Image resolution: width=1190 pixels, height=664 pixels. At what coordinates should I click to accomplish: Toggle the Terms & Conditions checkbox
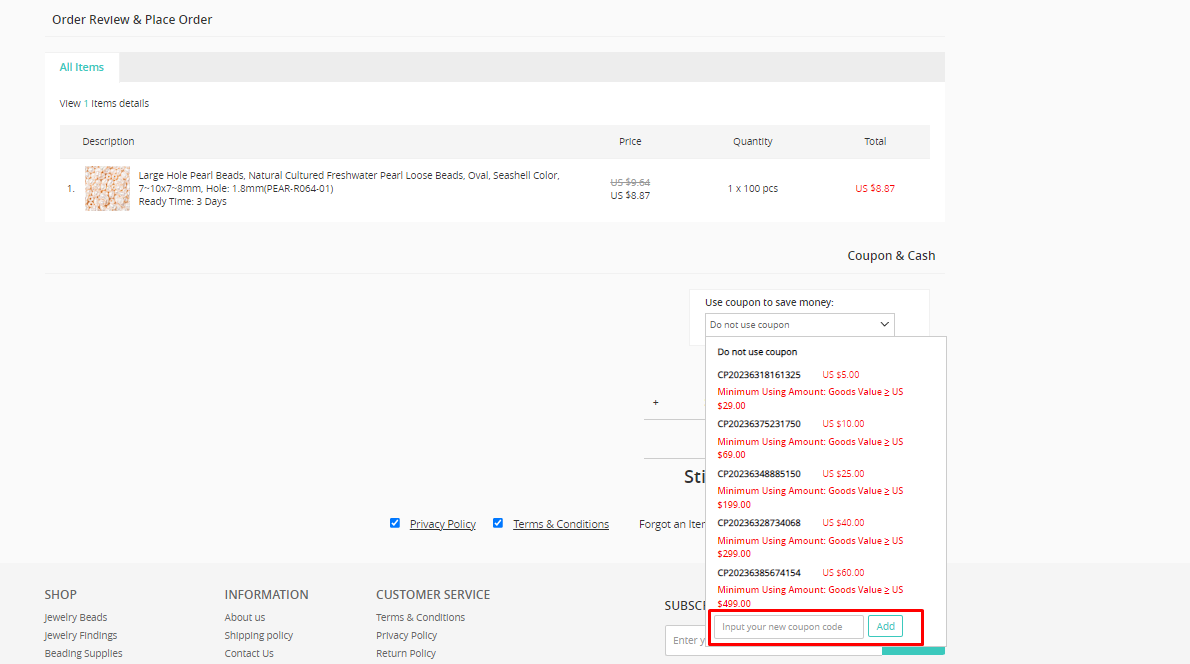498,523
